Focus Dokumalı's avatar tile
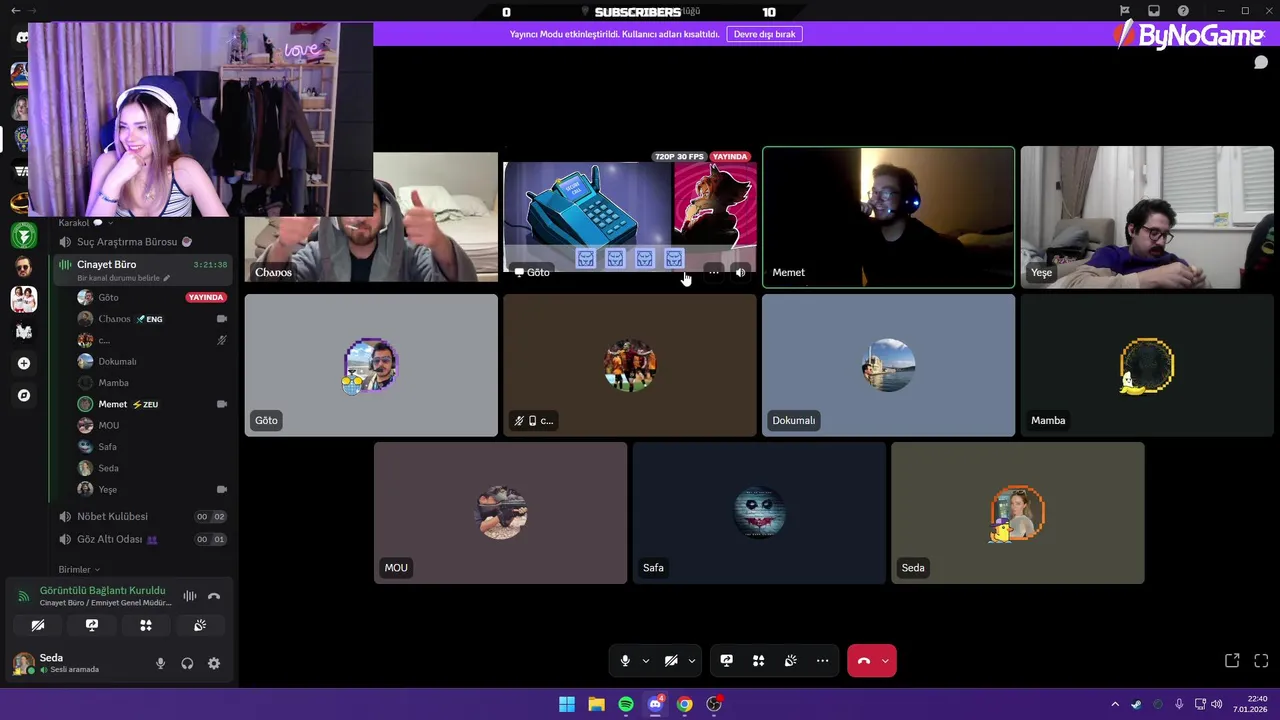 (x=889, y=365)
